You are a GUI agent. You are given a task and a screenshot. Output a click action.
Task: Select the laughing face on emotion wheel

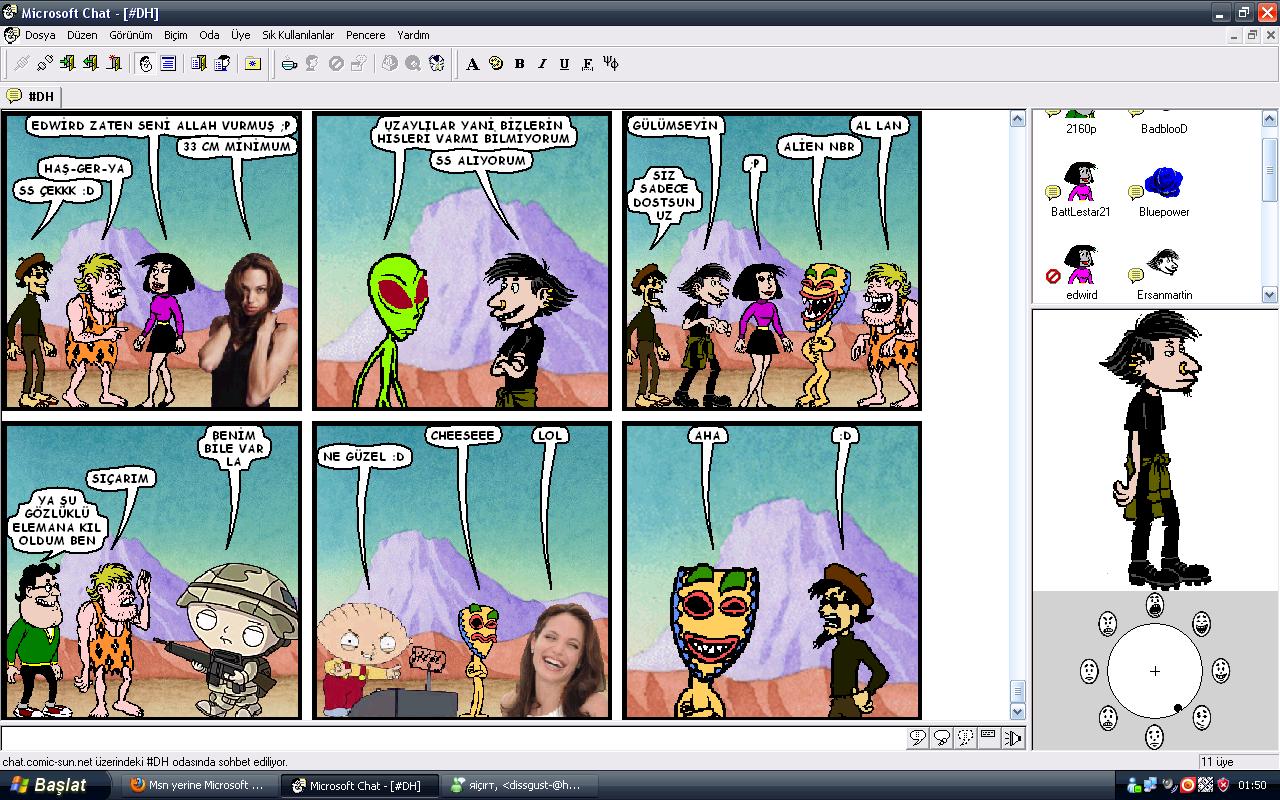tap(1202, 623)
